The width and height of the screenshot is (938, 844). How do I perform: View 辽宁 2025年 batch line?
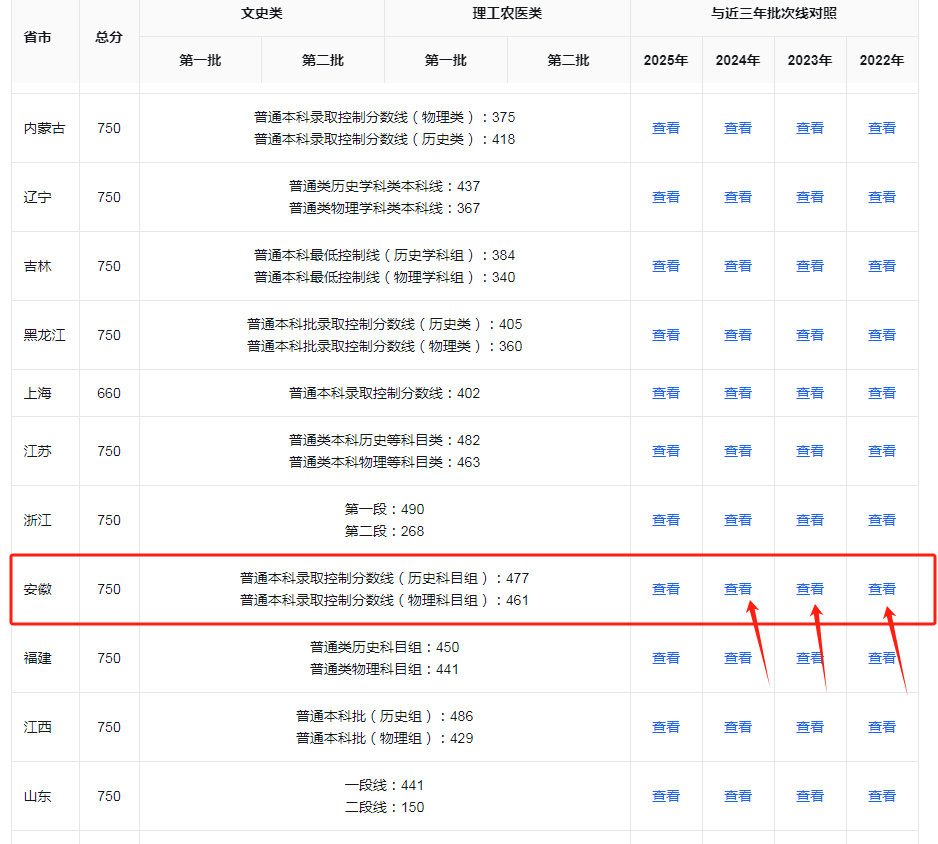pyautogui.click(x=666, y=197)
